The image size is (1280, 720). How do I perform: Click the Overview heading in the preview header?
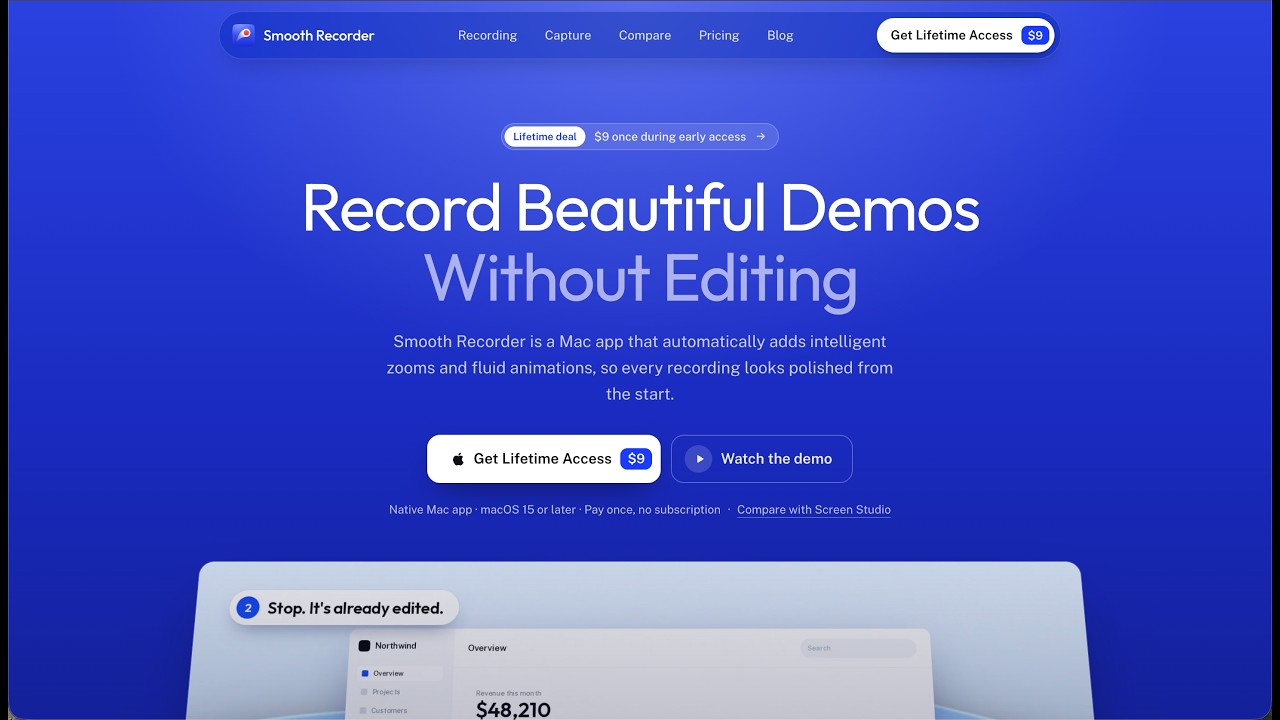(487, 648)
